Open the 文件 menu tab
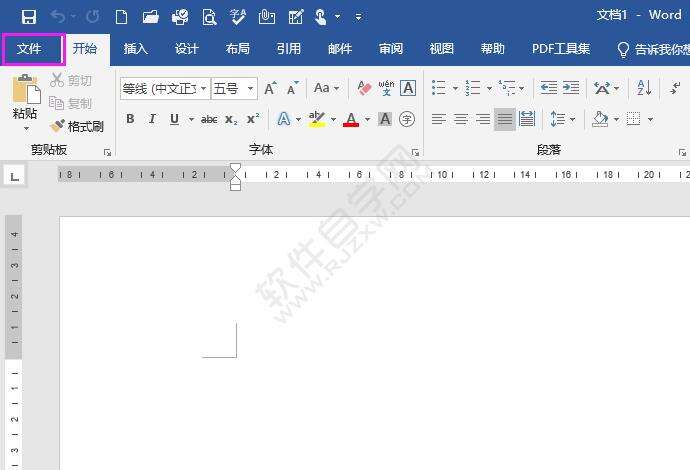The height and width of the screenshot is (470, 690). click(x=29, y=48)
